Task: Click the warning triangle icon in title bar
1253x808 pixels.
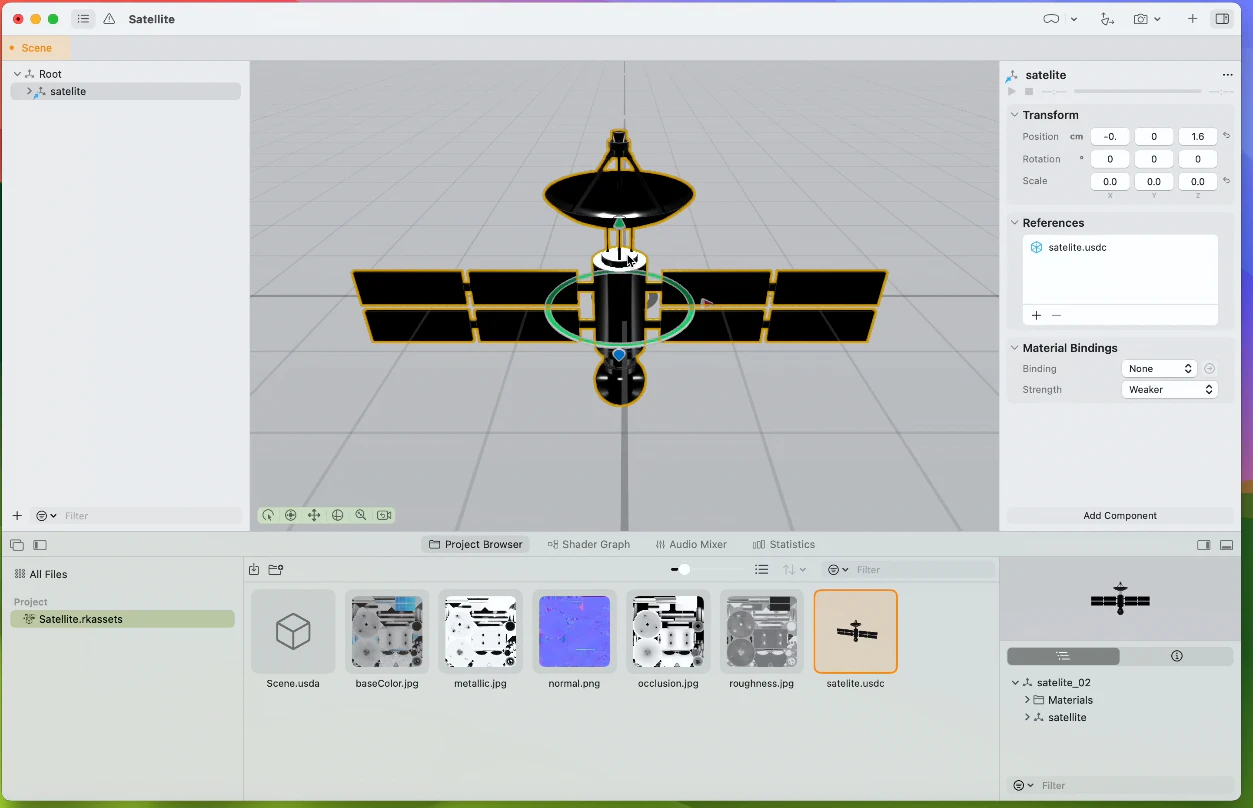Action: point(109,19)
